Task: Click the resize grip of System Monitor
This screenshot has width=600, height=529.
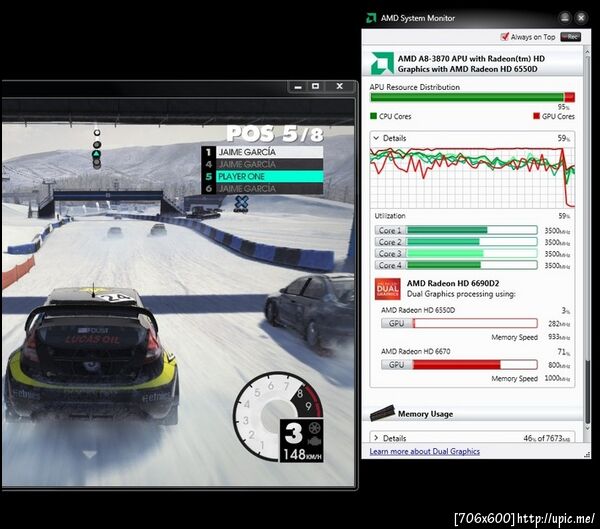Action: point(587,454)
